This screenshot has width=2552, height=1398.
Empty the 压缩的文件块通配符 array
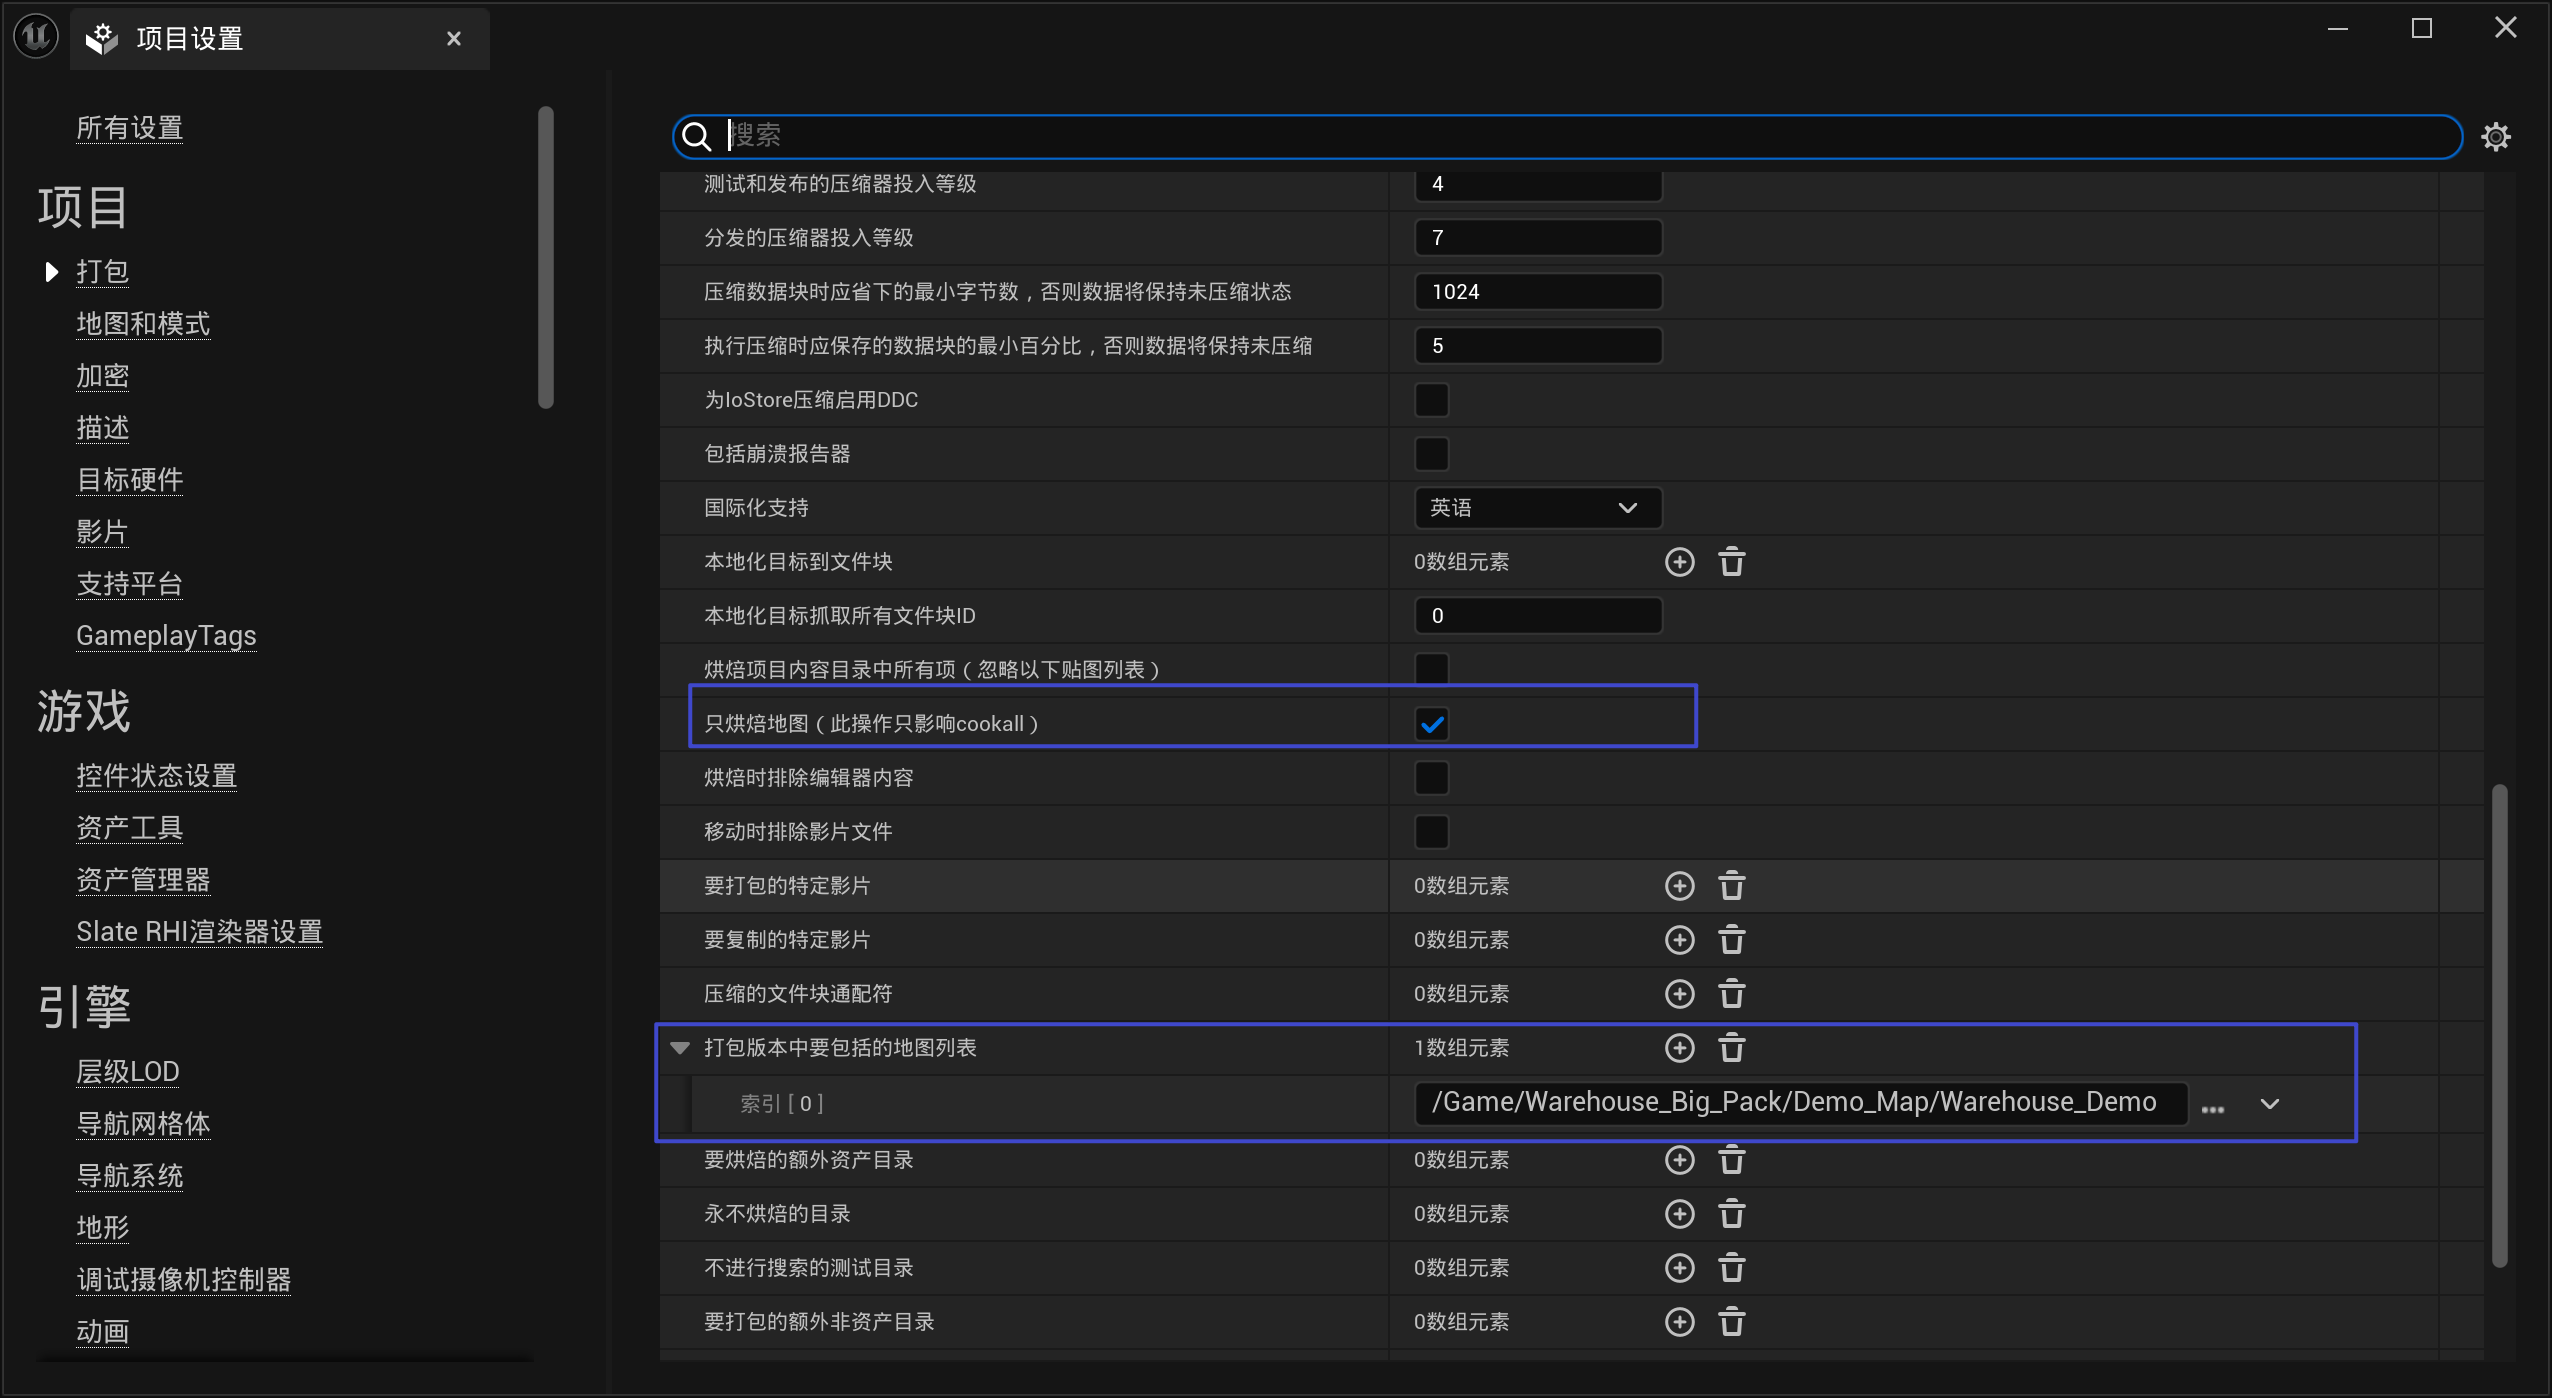[1731, 994]
